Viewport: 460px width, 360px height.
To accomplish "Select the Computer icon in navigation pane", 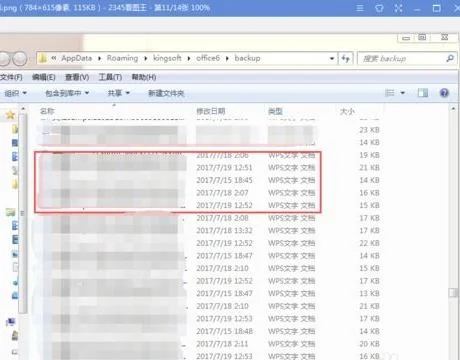I will (x=11, y=322).
